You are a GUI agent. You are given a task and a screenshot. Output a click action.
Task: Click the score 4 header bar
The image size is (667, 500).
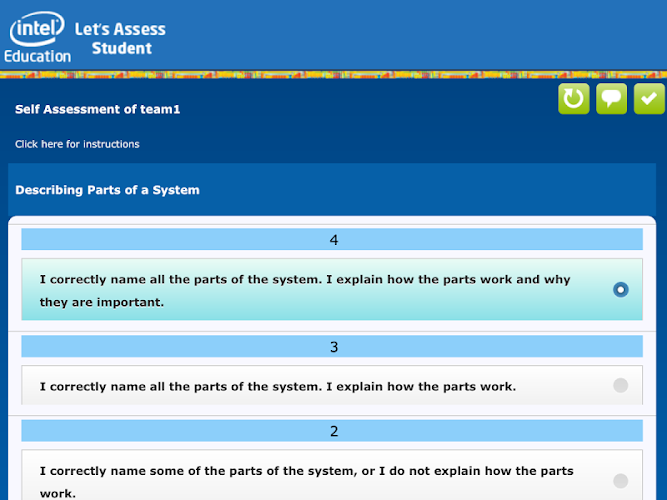(332, 240)
